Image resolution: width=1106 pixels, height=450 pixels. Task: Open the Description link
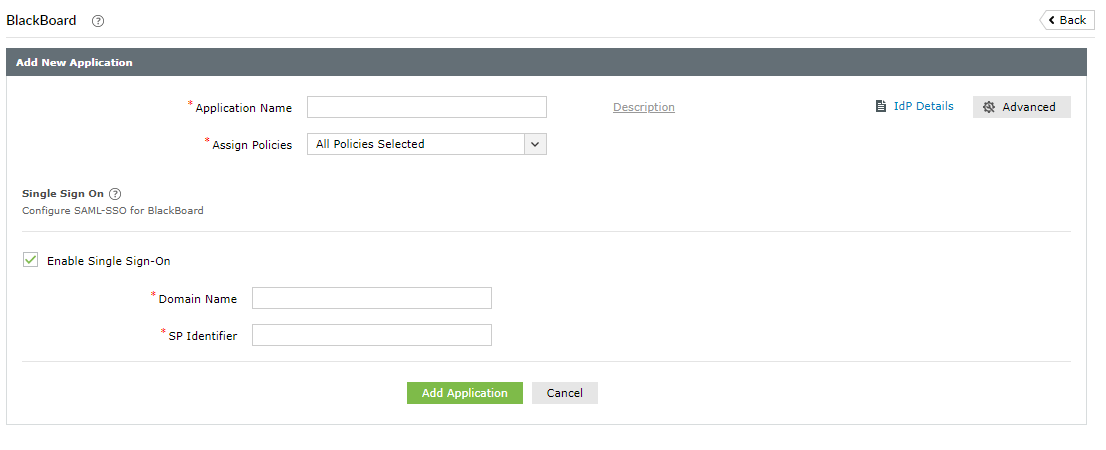(643, 107)
